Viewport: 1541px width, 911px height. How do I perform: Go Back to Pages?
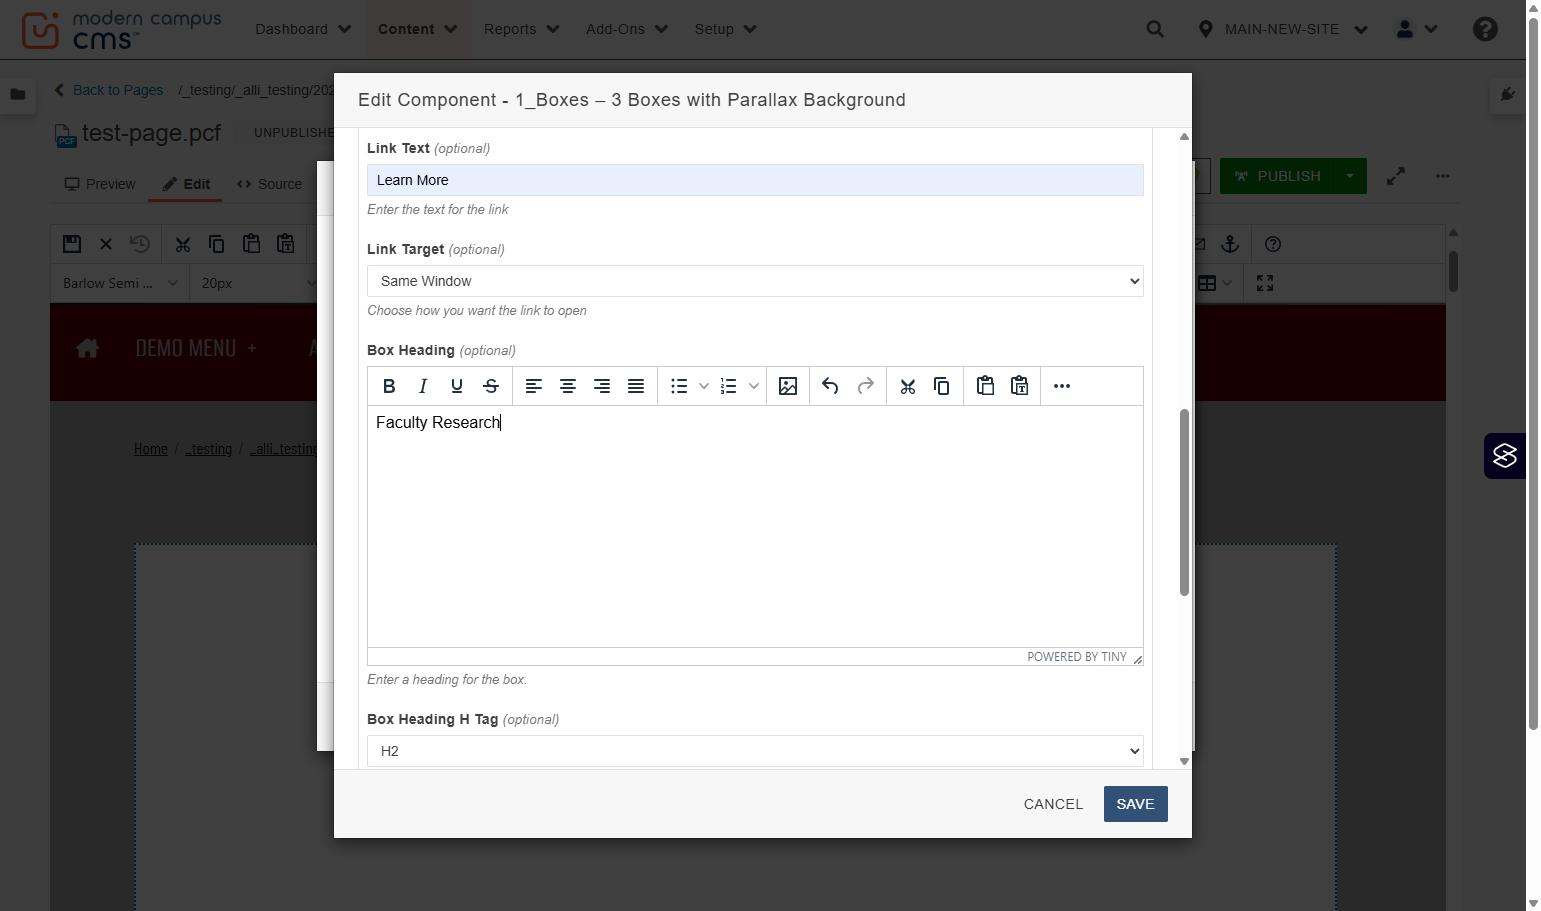(109, 90)
